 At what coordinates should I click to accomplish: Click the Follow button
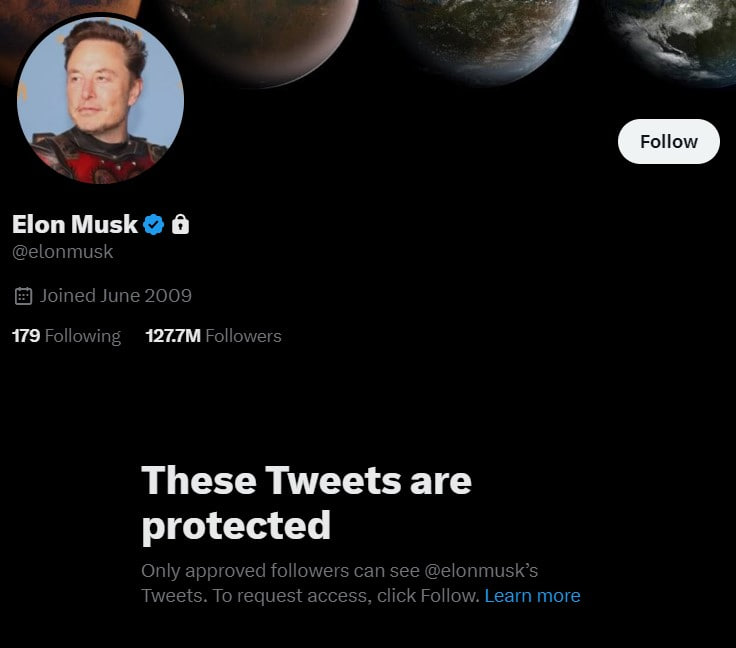pyautogui.click(x=668, y=141)
